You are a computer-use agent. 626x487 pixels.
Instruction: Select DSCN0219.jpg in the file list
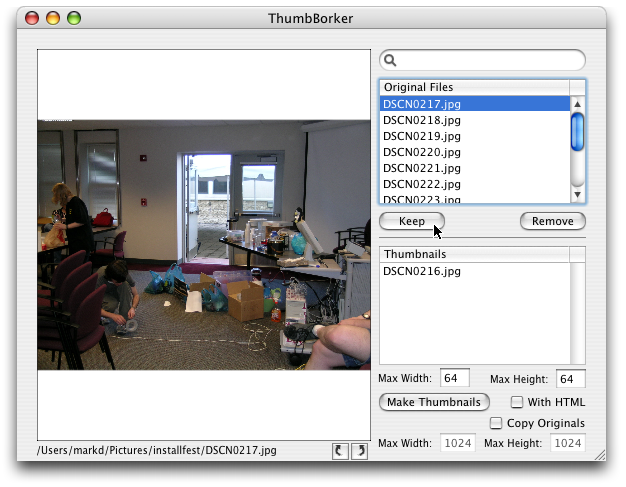pyautogui.click(x=475, y=136)
